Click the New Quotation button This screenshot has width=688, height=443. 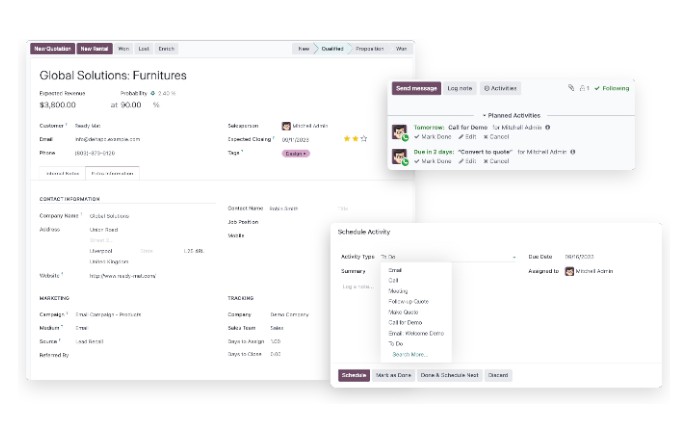[x=51, y=48]
